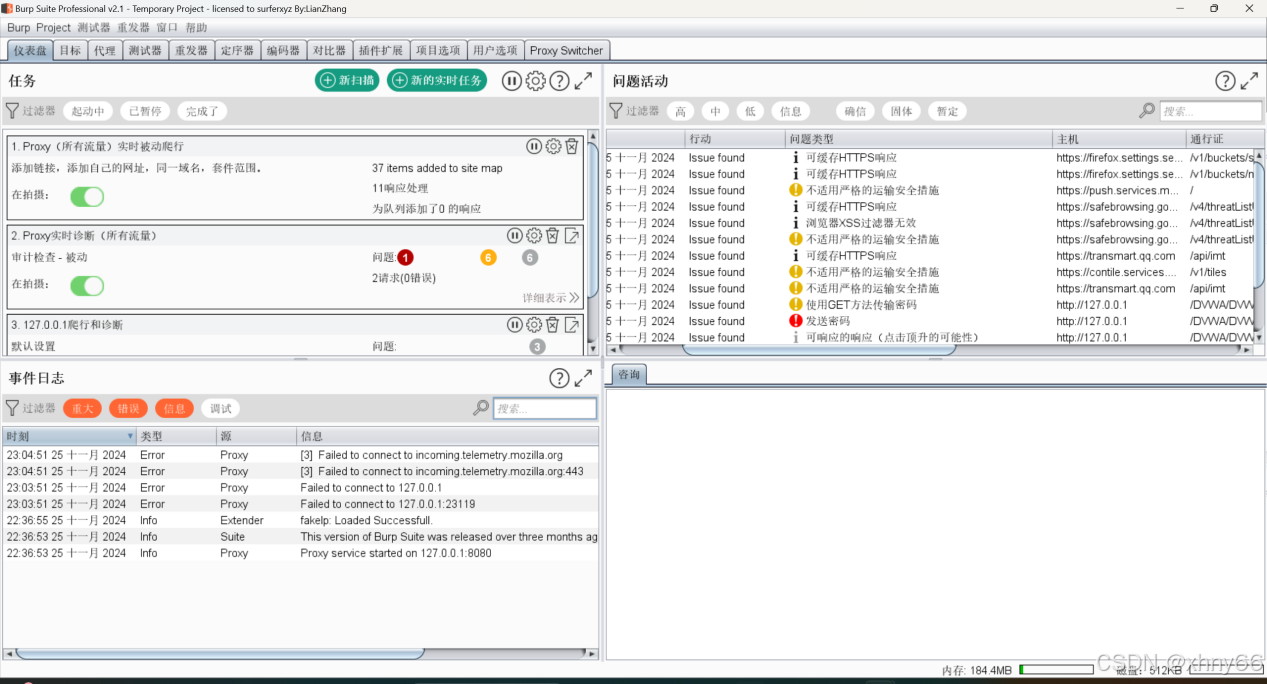1267x684 pixels.
Task: Pause all tasks in the 任务 panel header
Action: pyautogui.click(x=511, y=81)
